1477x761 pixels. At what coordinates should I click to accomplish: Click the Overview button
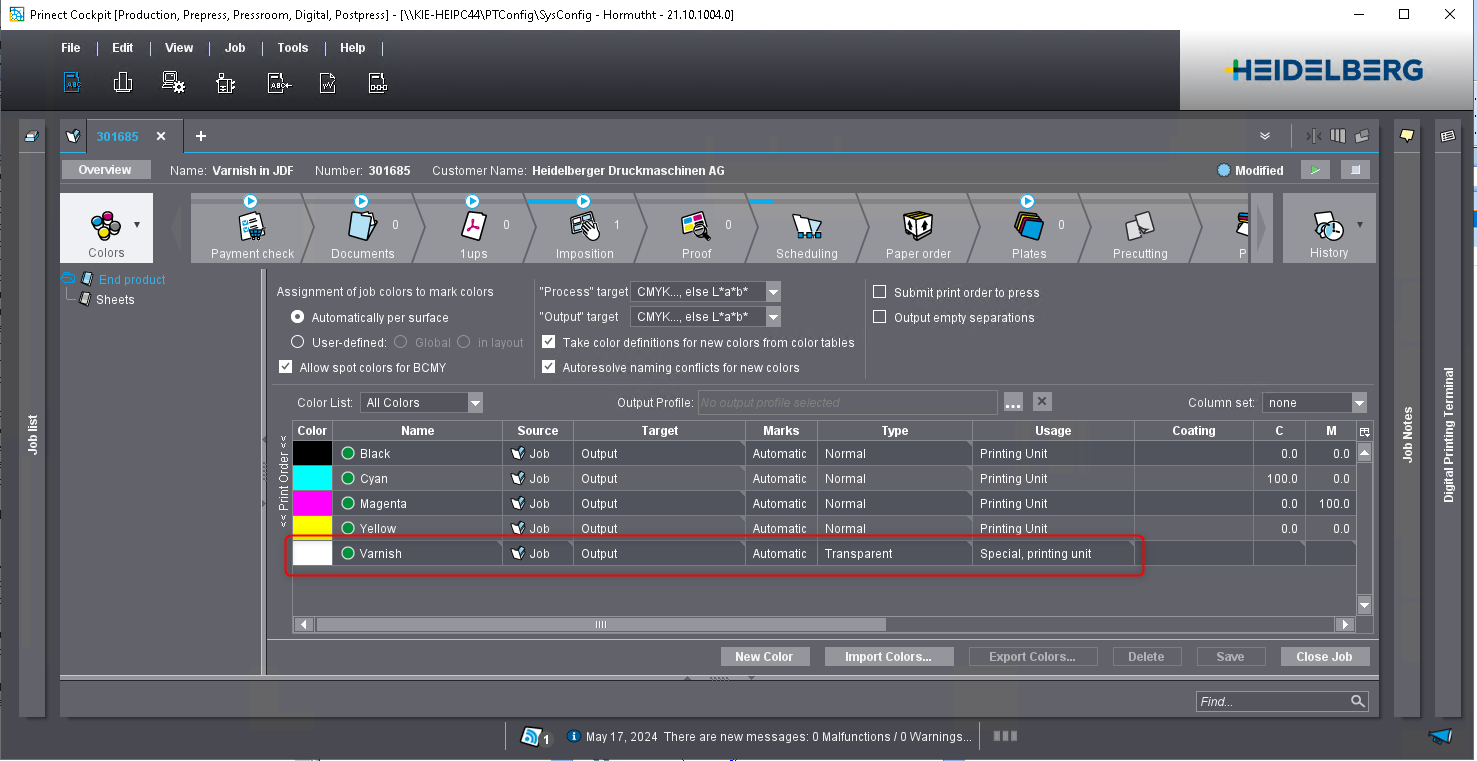click(x=105, y=170)
